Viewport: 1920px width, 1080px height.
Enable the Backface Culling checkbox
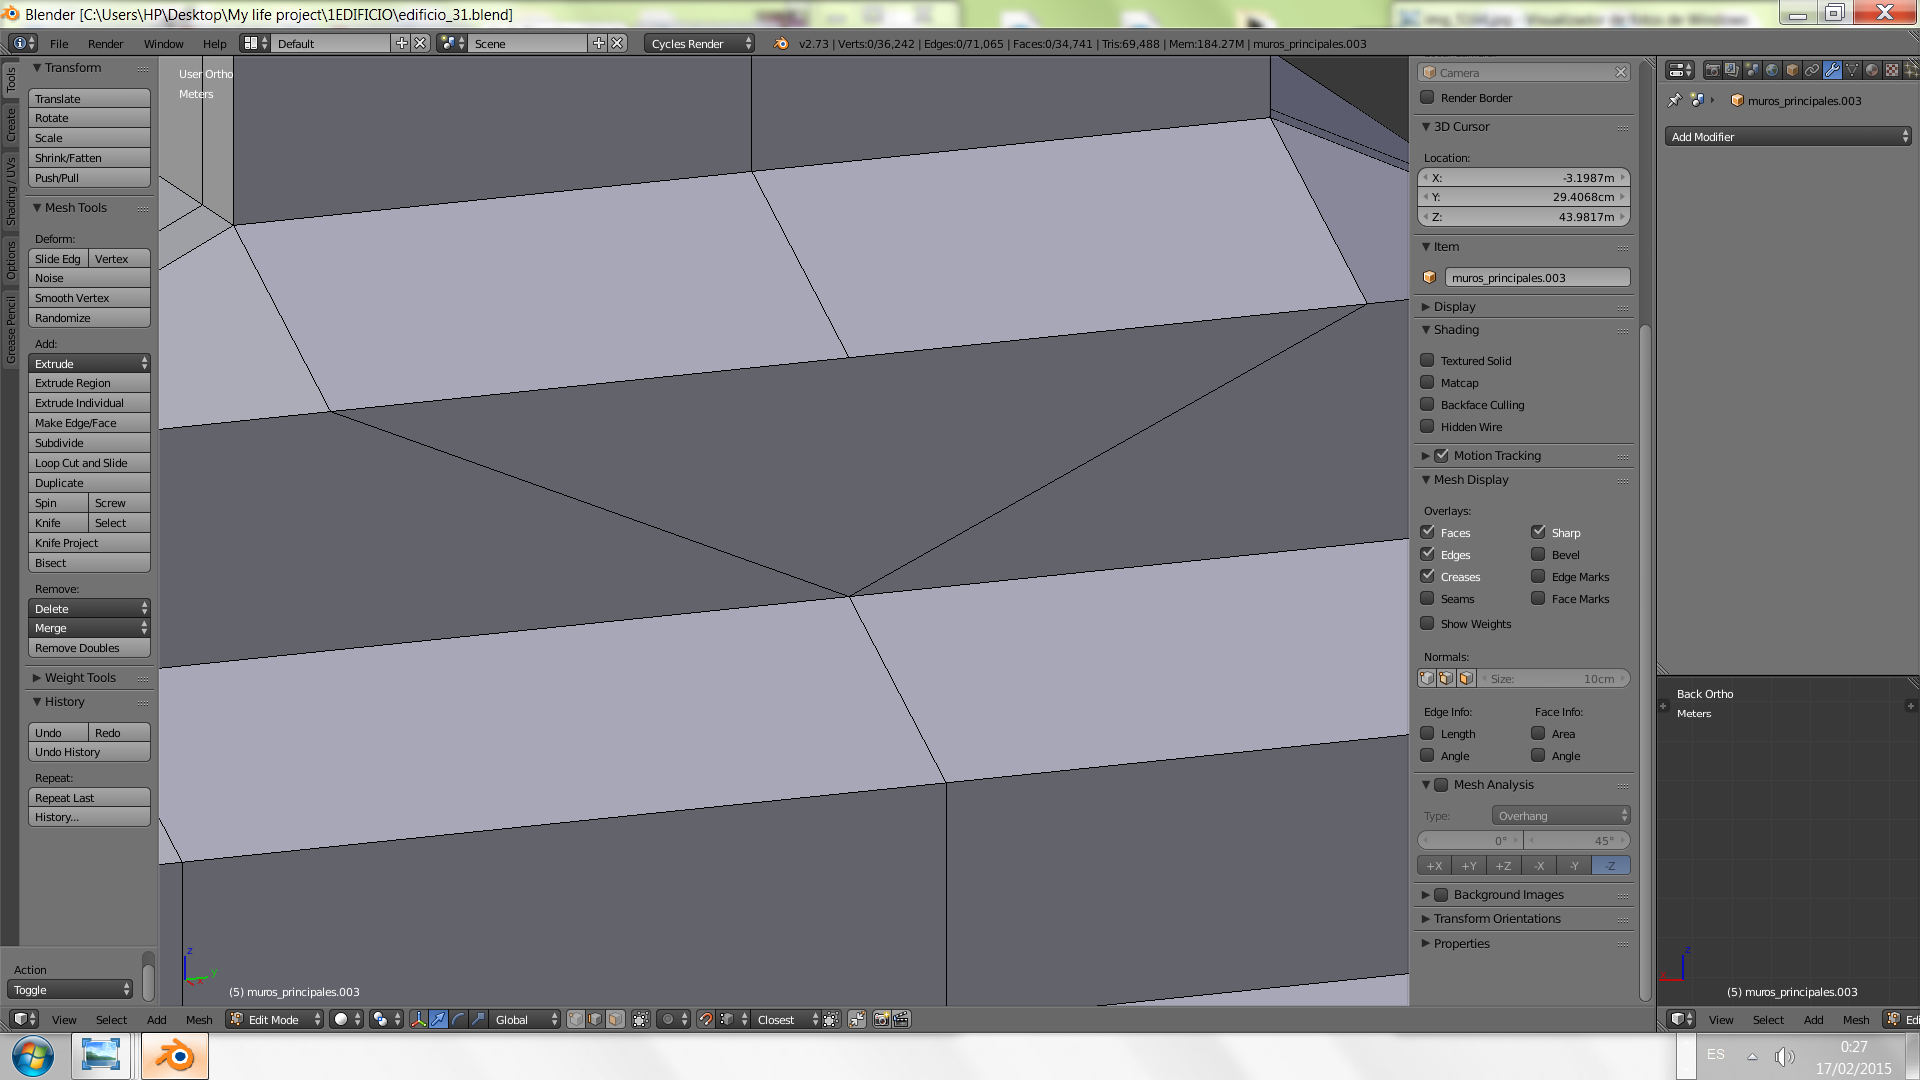(x=1427, y=405)
